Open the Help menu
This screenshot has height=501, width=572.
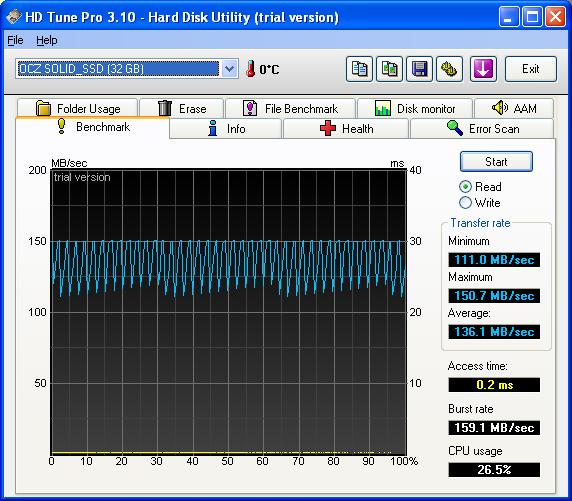pyautogui.click(x=47, y=40)
